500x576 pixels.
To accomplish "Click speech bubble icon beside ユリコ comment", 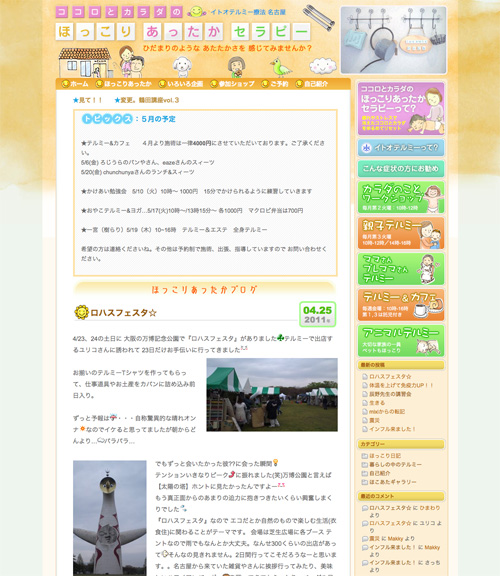I will pos(365,523).
